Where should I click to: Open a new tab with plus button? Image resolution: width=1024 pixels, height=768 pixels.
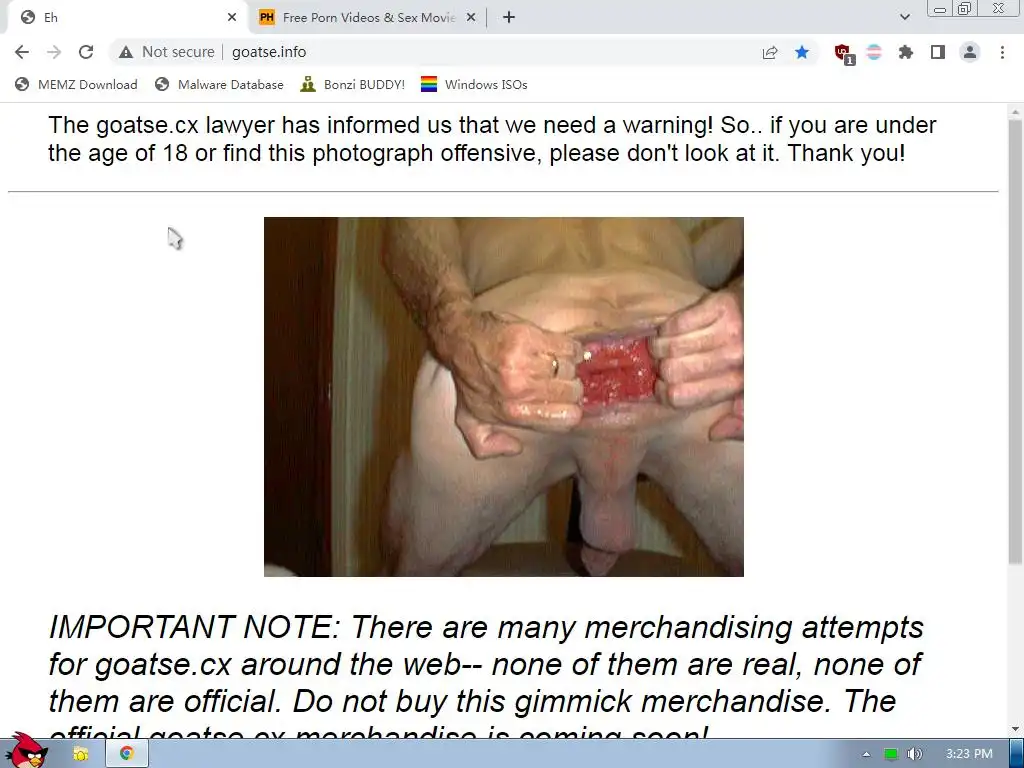pyautogui.click(x=509, y=18)
